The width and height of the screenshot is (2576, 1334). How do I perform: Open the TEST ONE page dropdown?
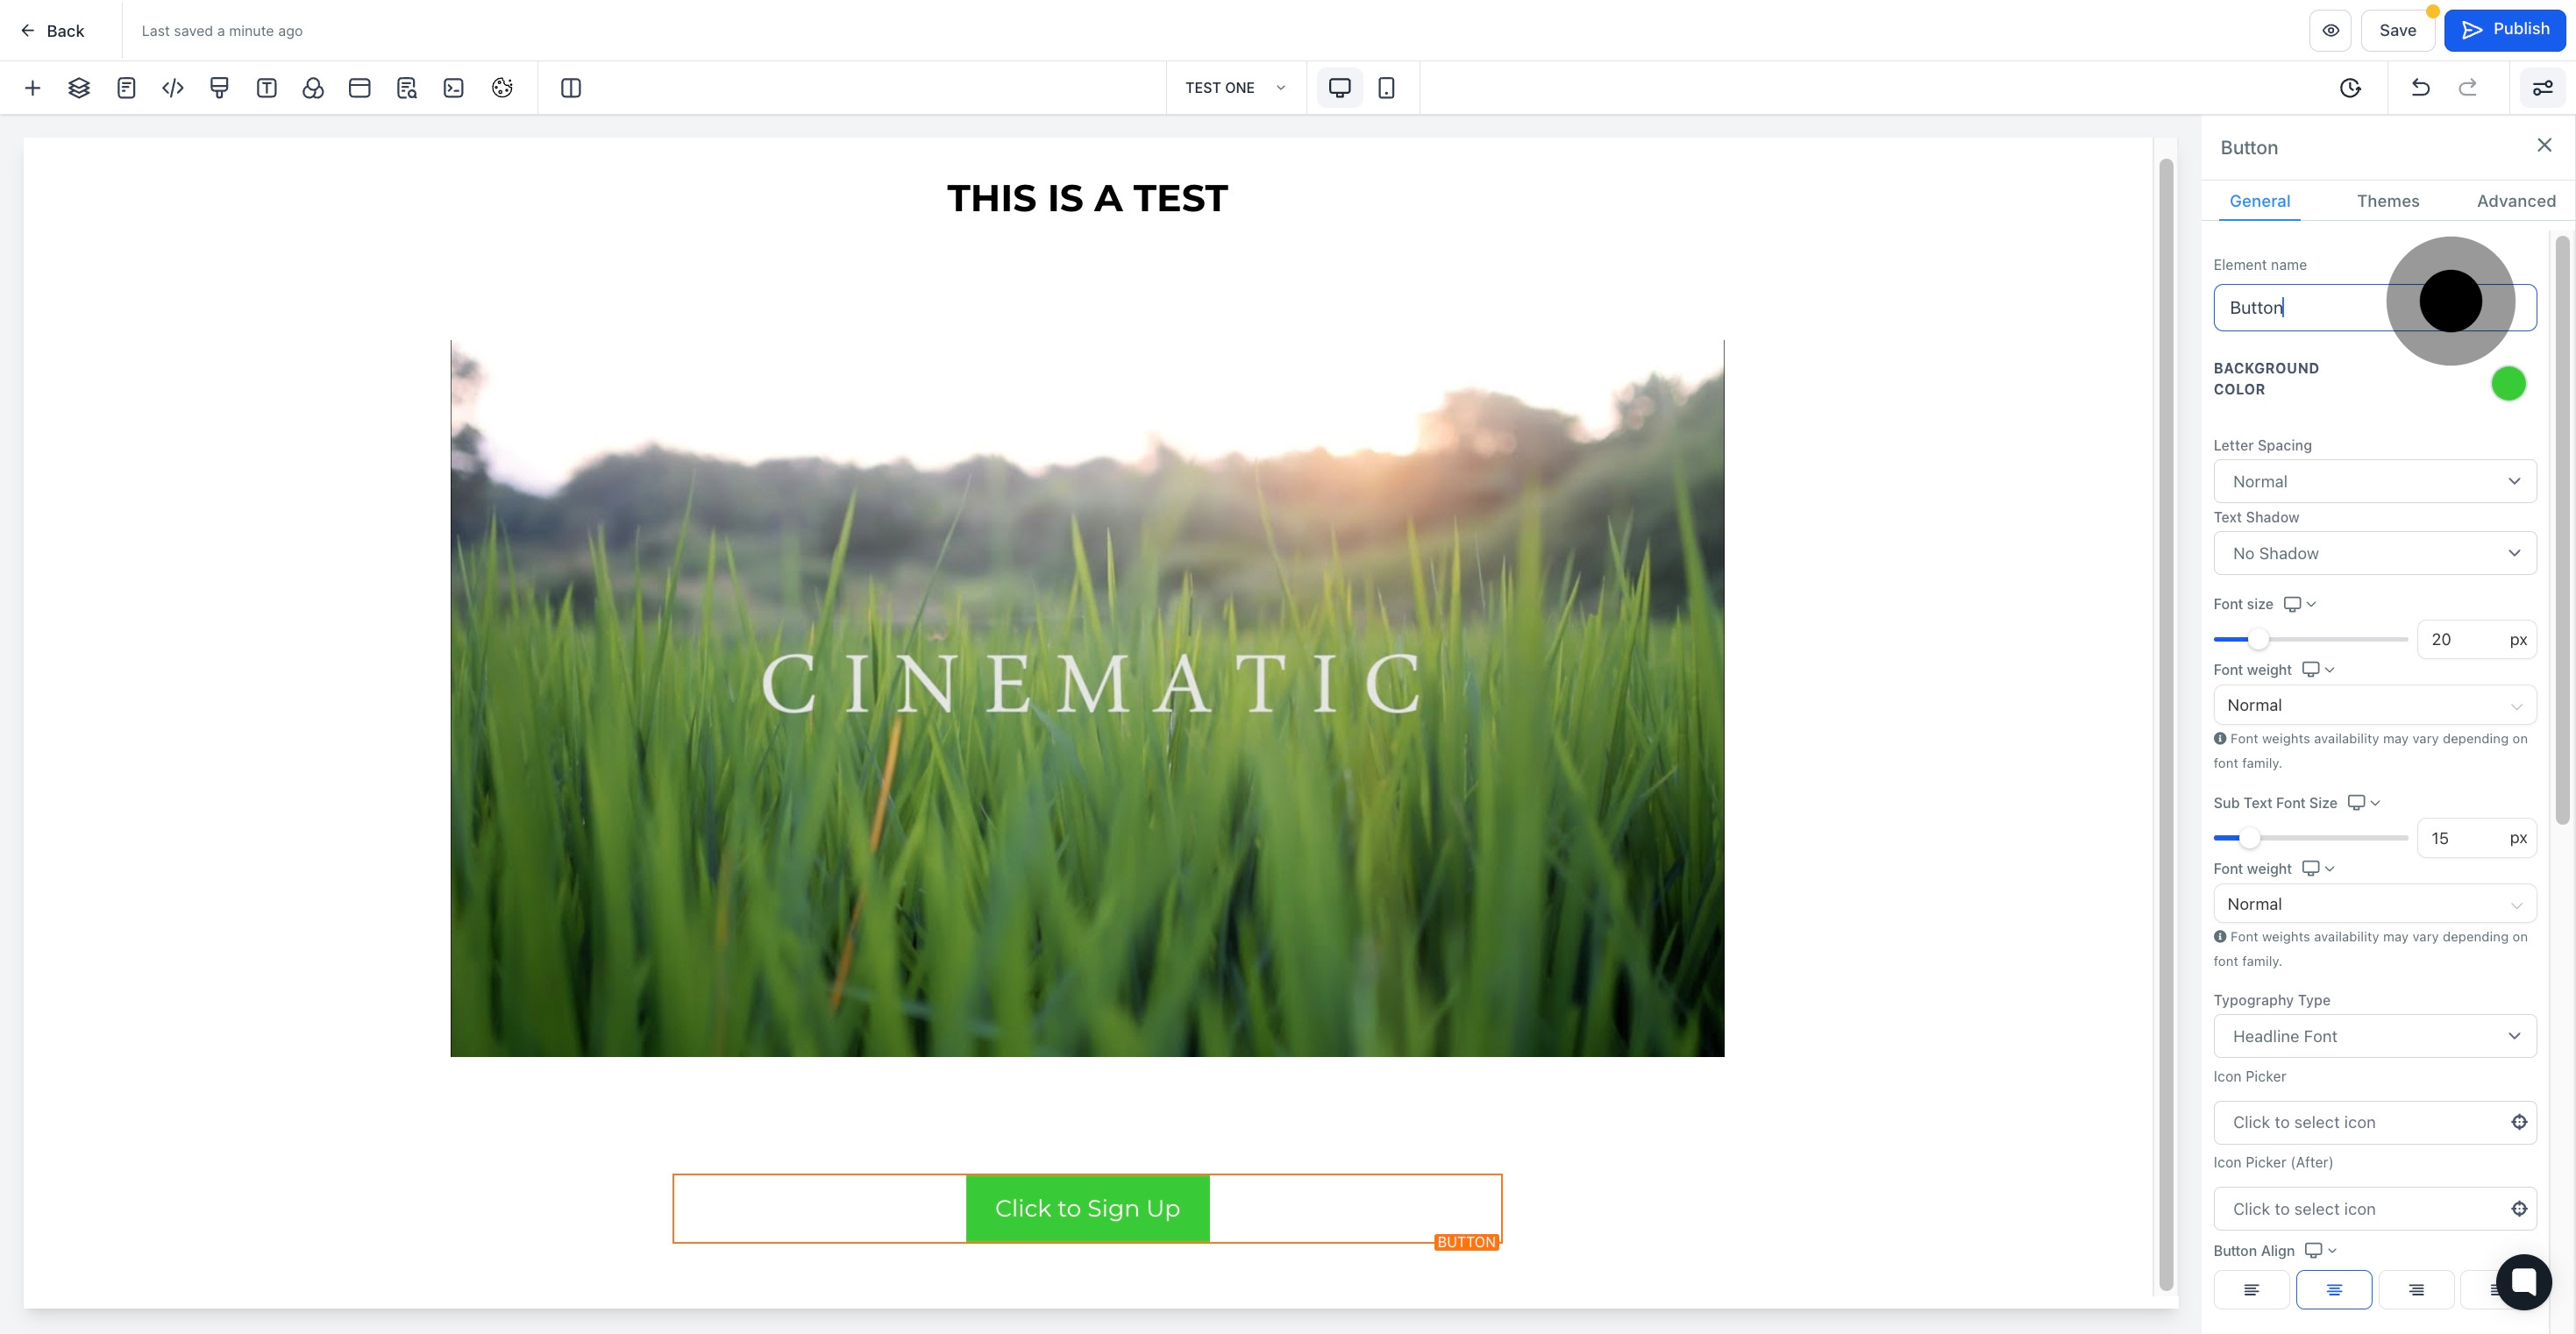click(x=1236, y=88)
